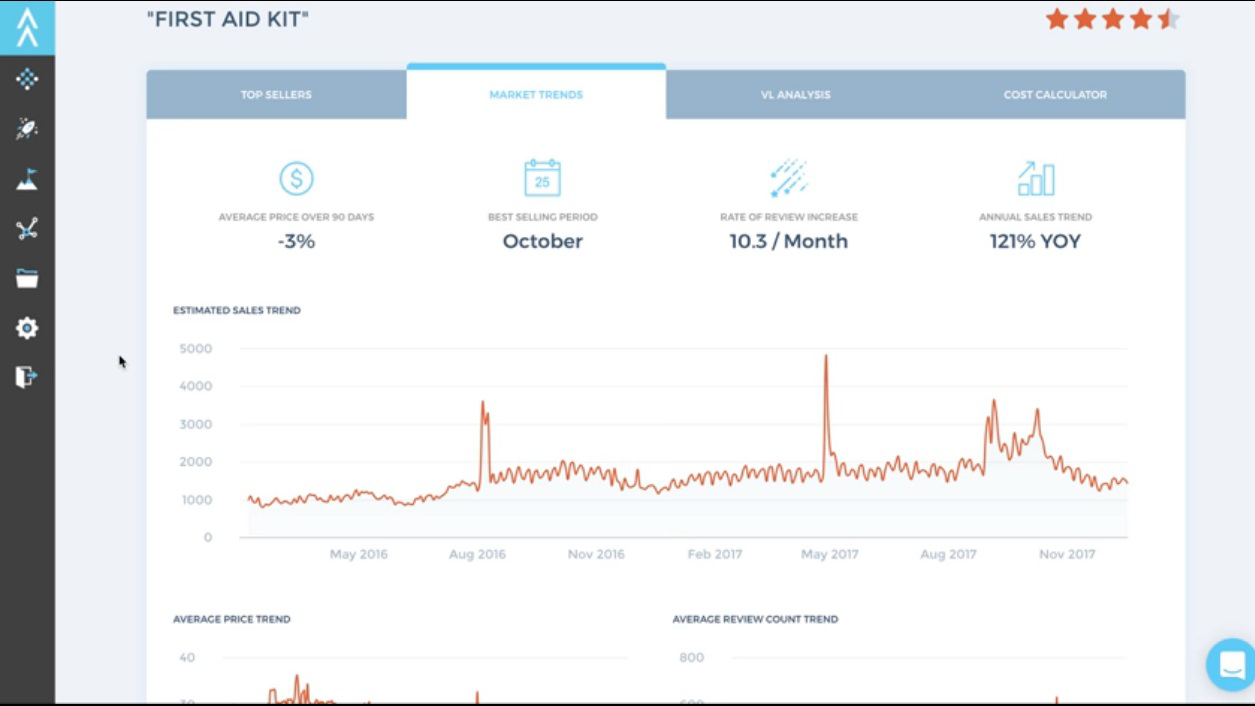Click the Viral Launch logo icon
The height and width of the screenshot is (706, 1255).
click(27, 27)
